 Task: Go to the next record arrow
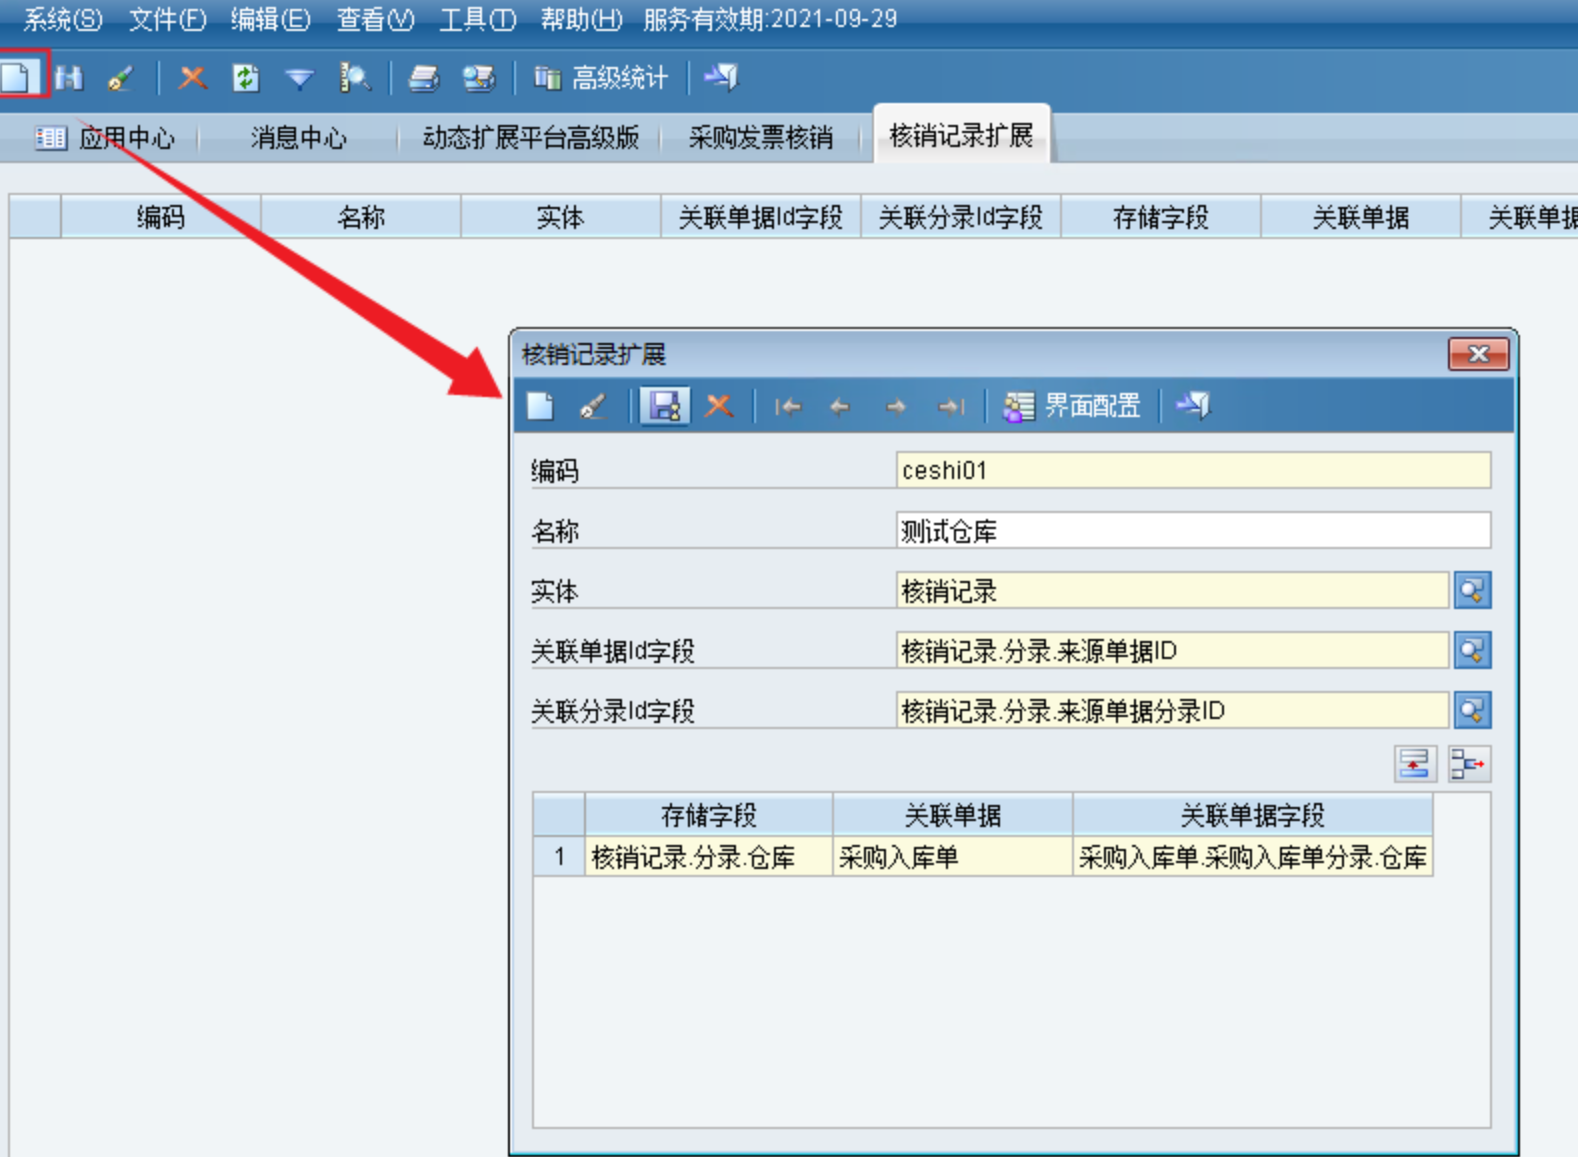tap(896, 407)
